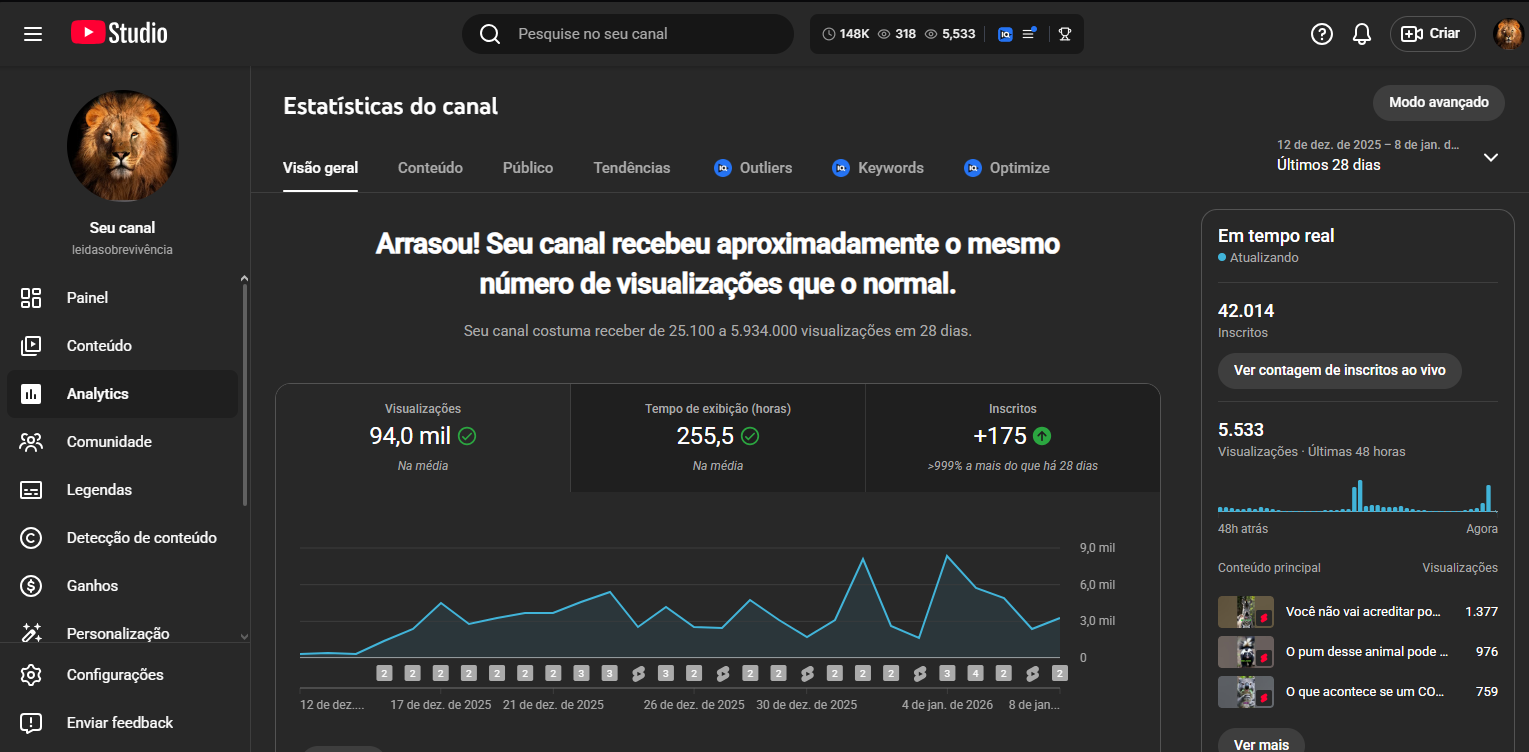Click the green up arrow beside +175
Viewport: 1529px width, 752px height.
click(1042, 436)
